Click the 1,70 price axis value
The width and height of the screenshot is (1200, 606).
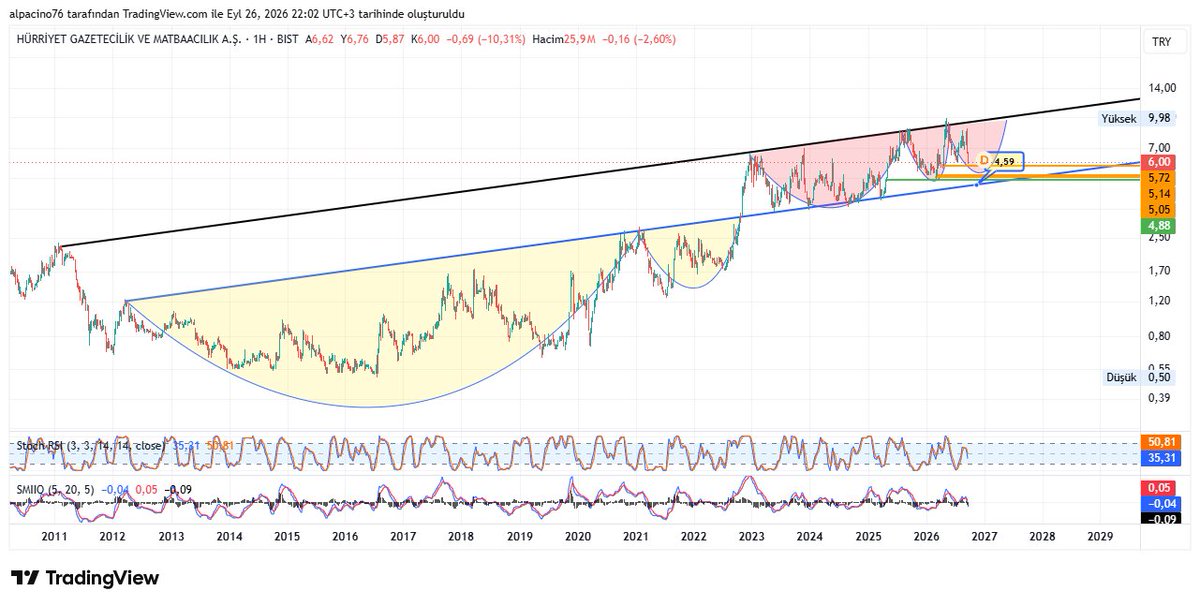tap(1160, 270)
